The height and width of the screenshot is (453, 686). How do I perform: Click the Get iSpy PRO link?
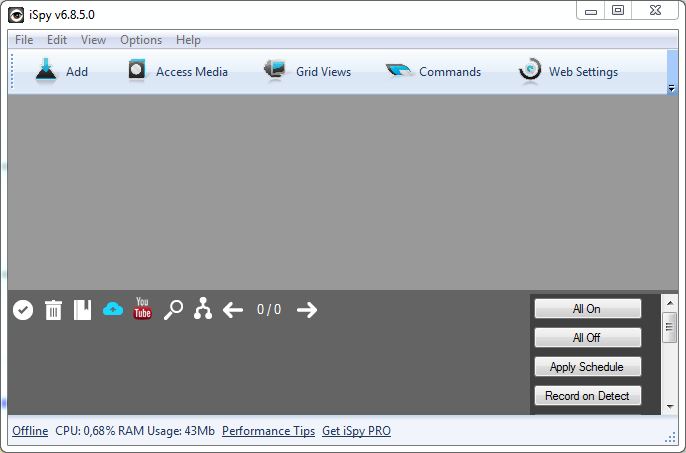click(x=356, y=431)
